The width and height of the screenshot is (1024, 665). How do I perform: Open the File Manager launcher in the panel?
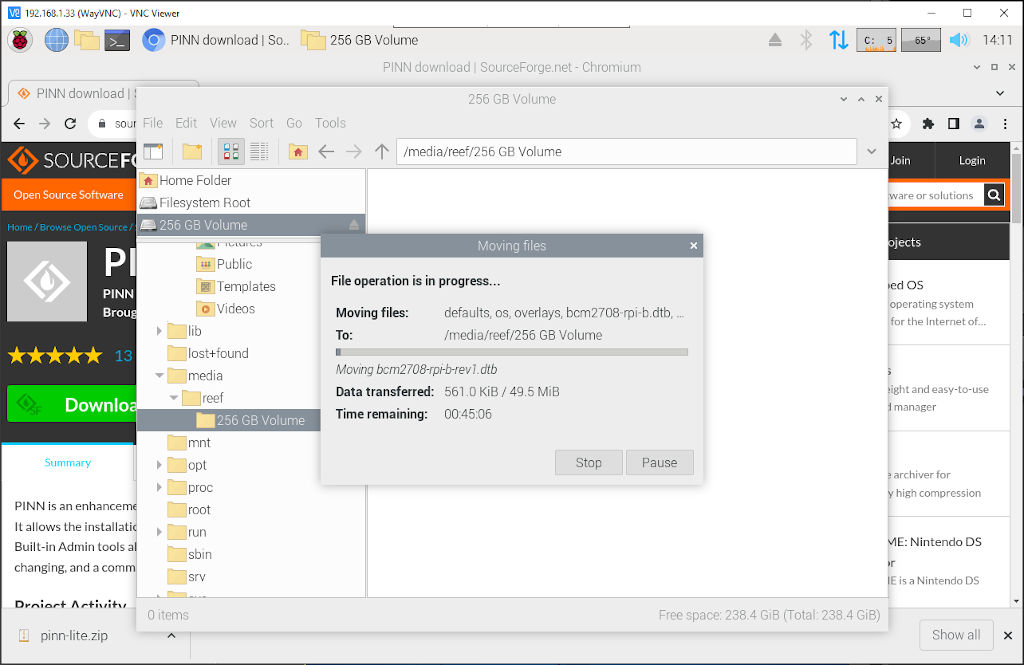pos(87,40)
